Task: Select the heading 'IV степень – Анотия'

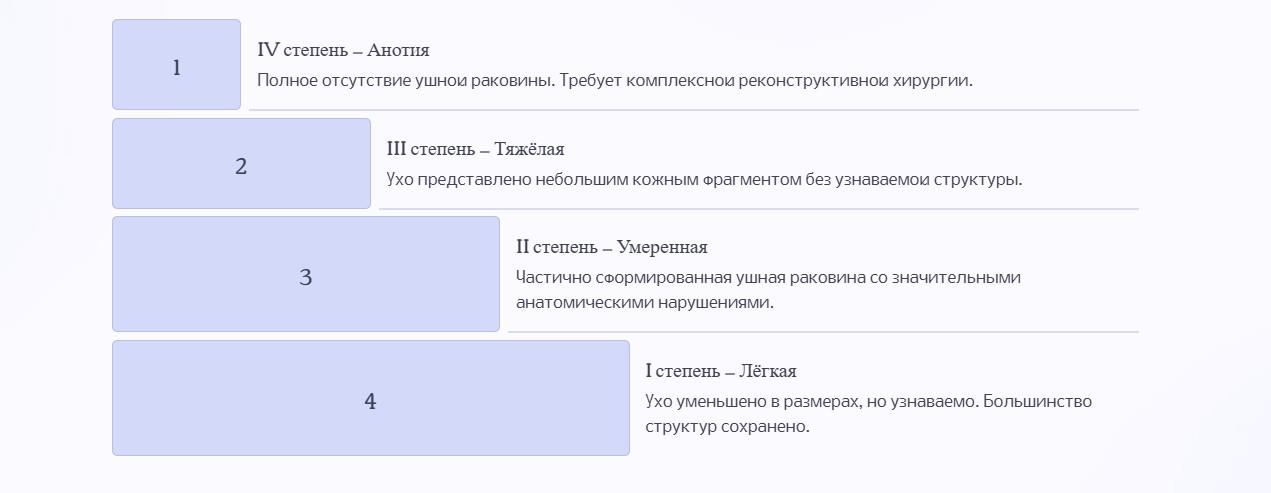Action: pos(343,50)
